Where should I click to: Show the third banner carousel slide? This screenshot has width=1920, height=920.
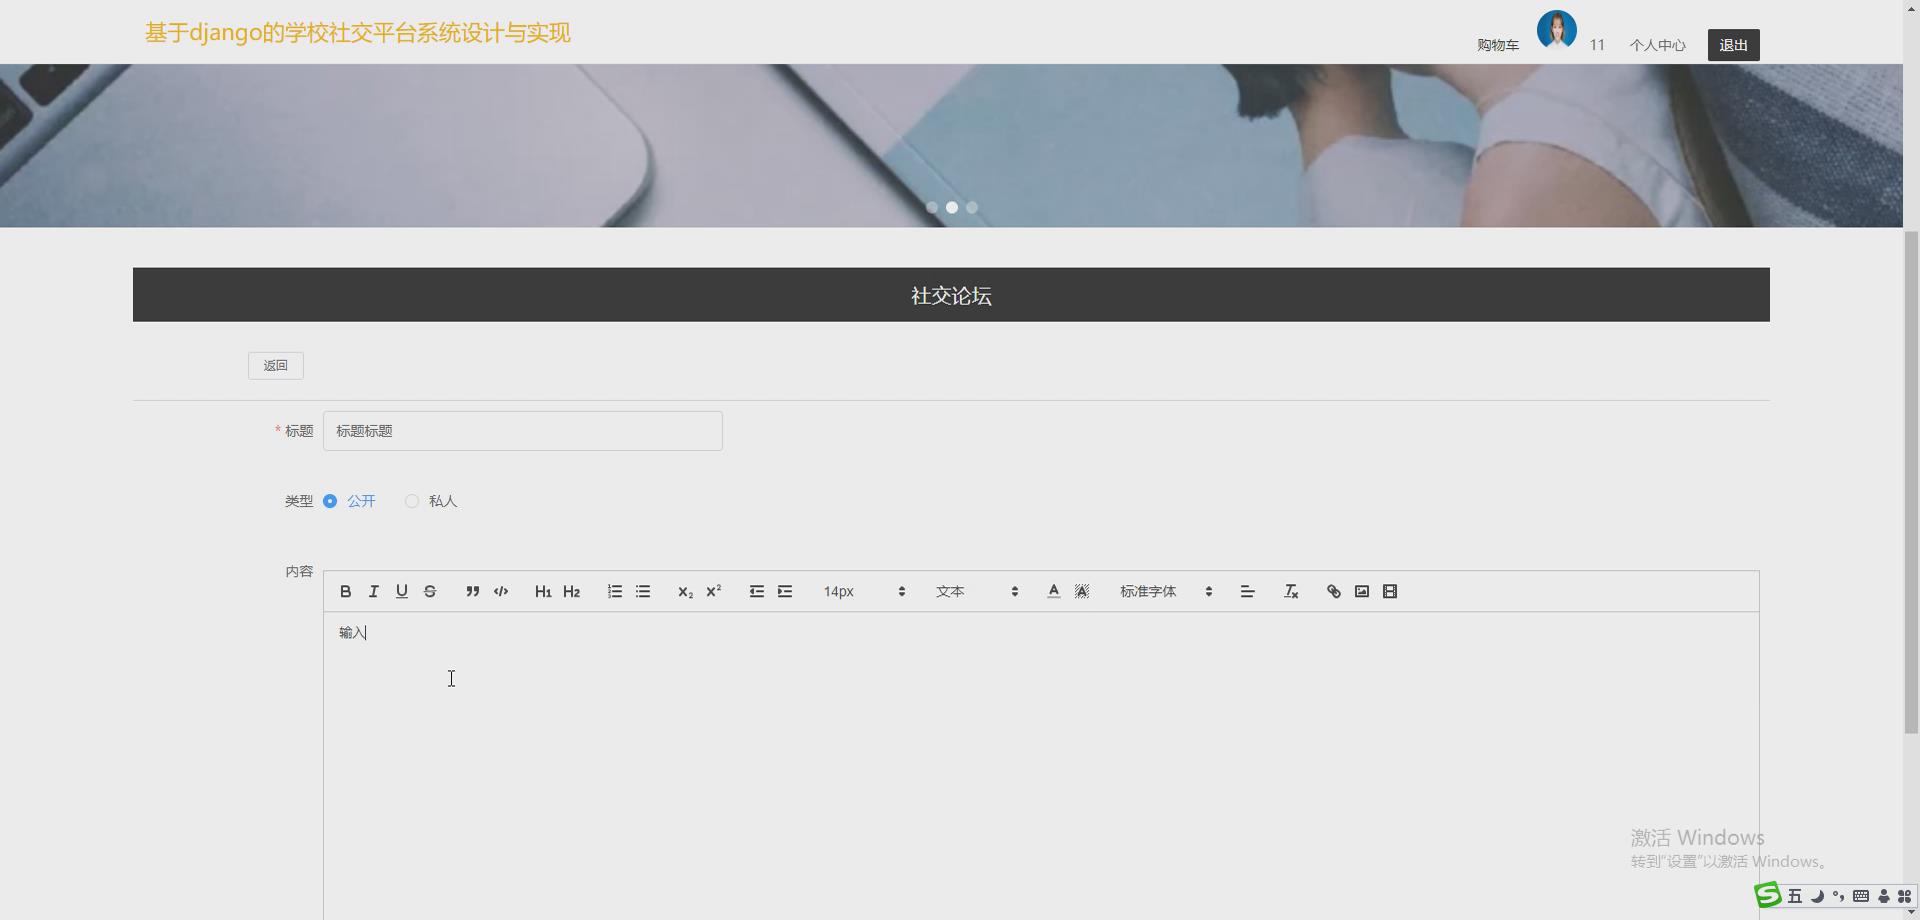coord(972,208)
